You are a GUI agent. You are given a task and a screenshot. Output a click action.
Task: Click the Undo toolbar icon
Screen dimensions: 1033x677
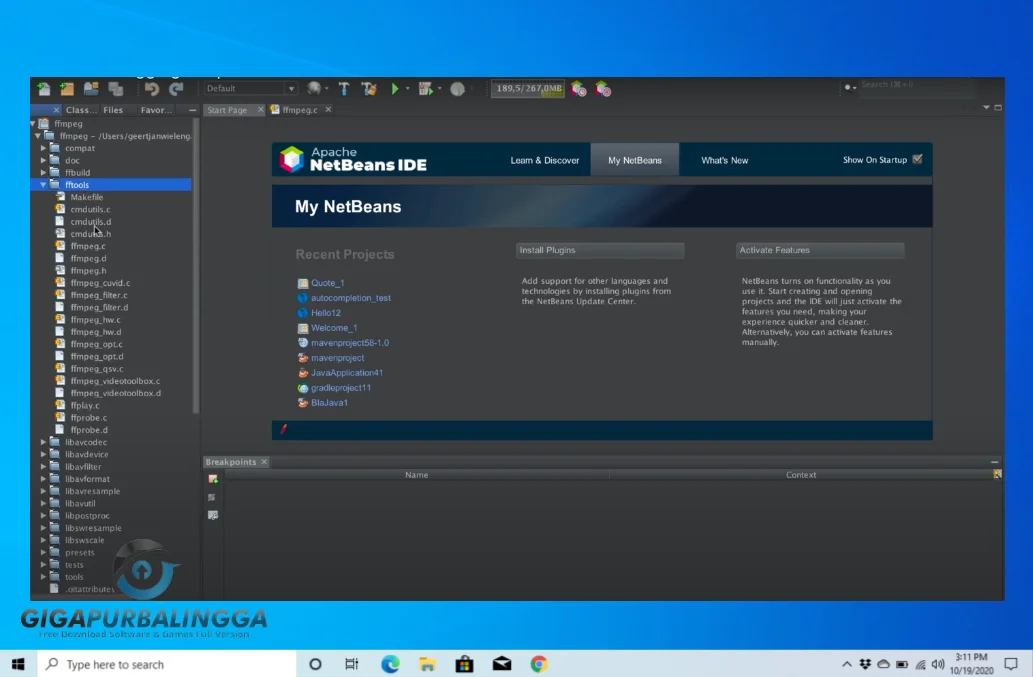point(152,89)
